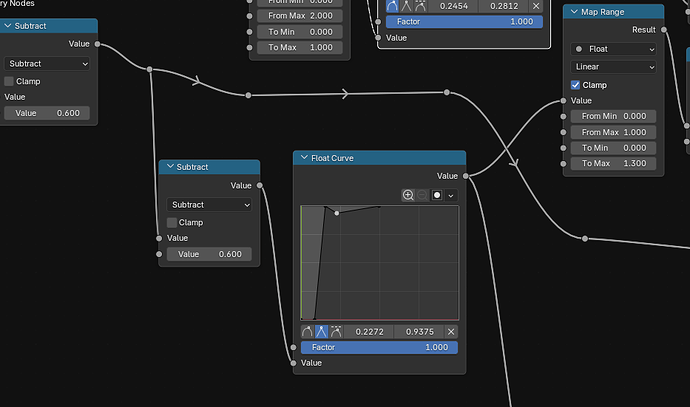This screenshot has width=690, height=407.
Task: Edit To Min field above To Max 1.000
Action: [300, 32]
